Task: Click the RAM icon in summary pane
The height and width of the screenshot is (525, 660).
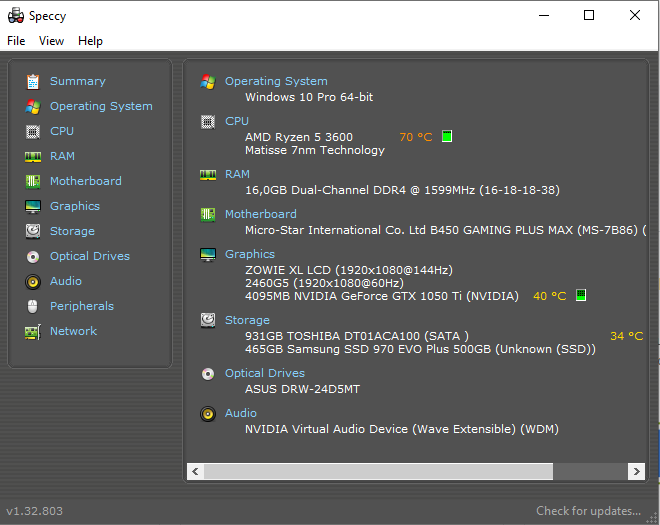Action: [208, 175]
